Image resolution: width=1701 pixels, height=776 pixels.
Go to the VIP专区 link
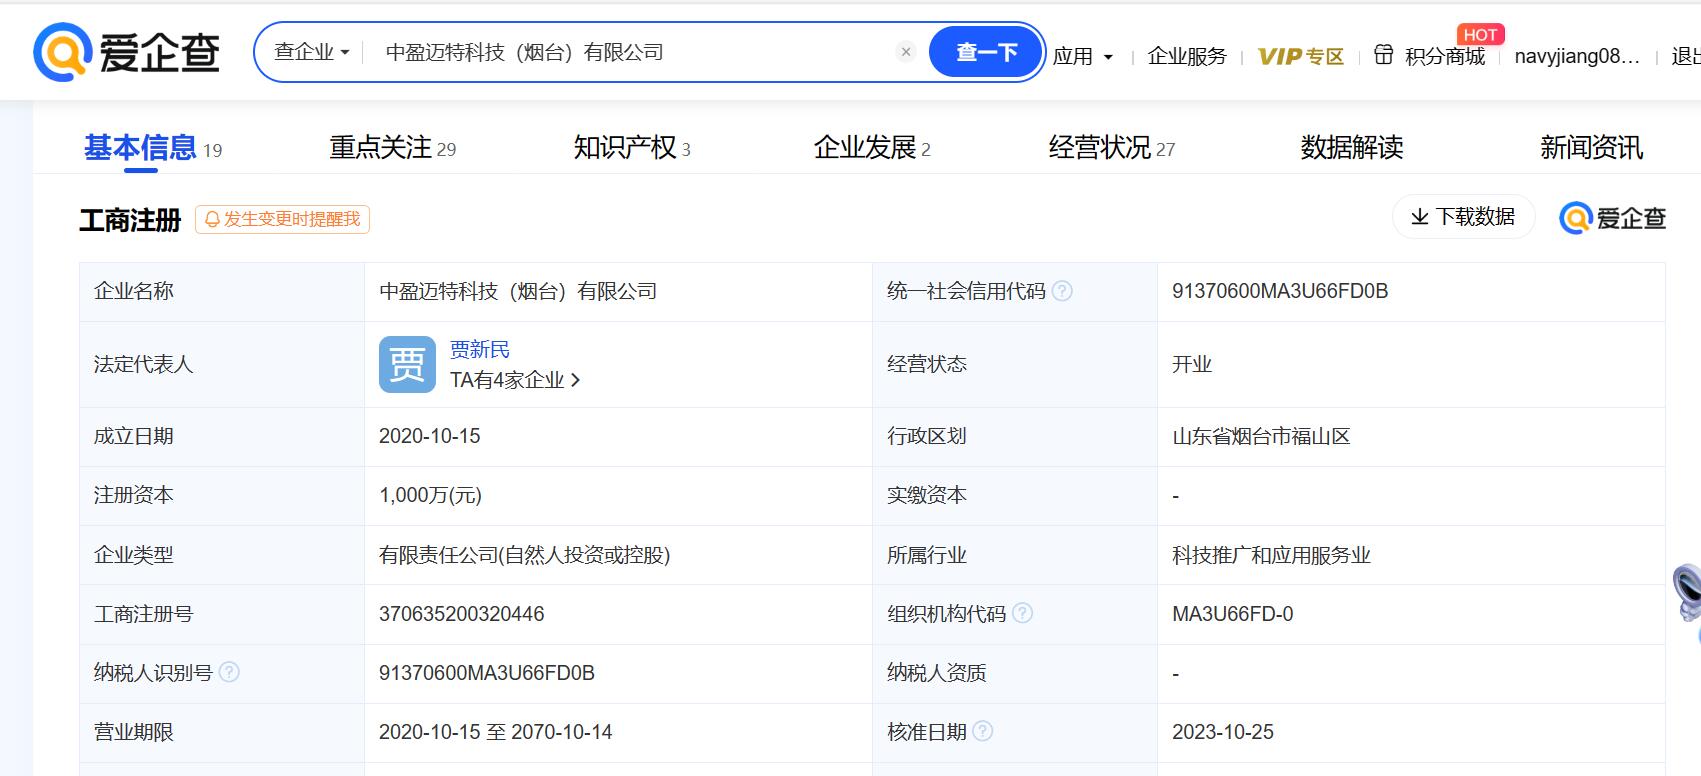[x=1301, y=56]
